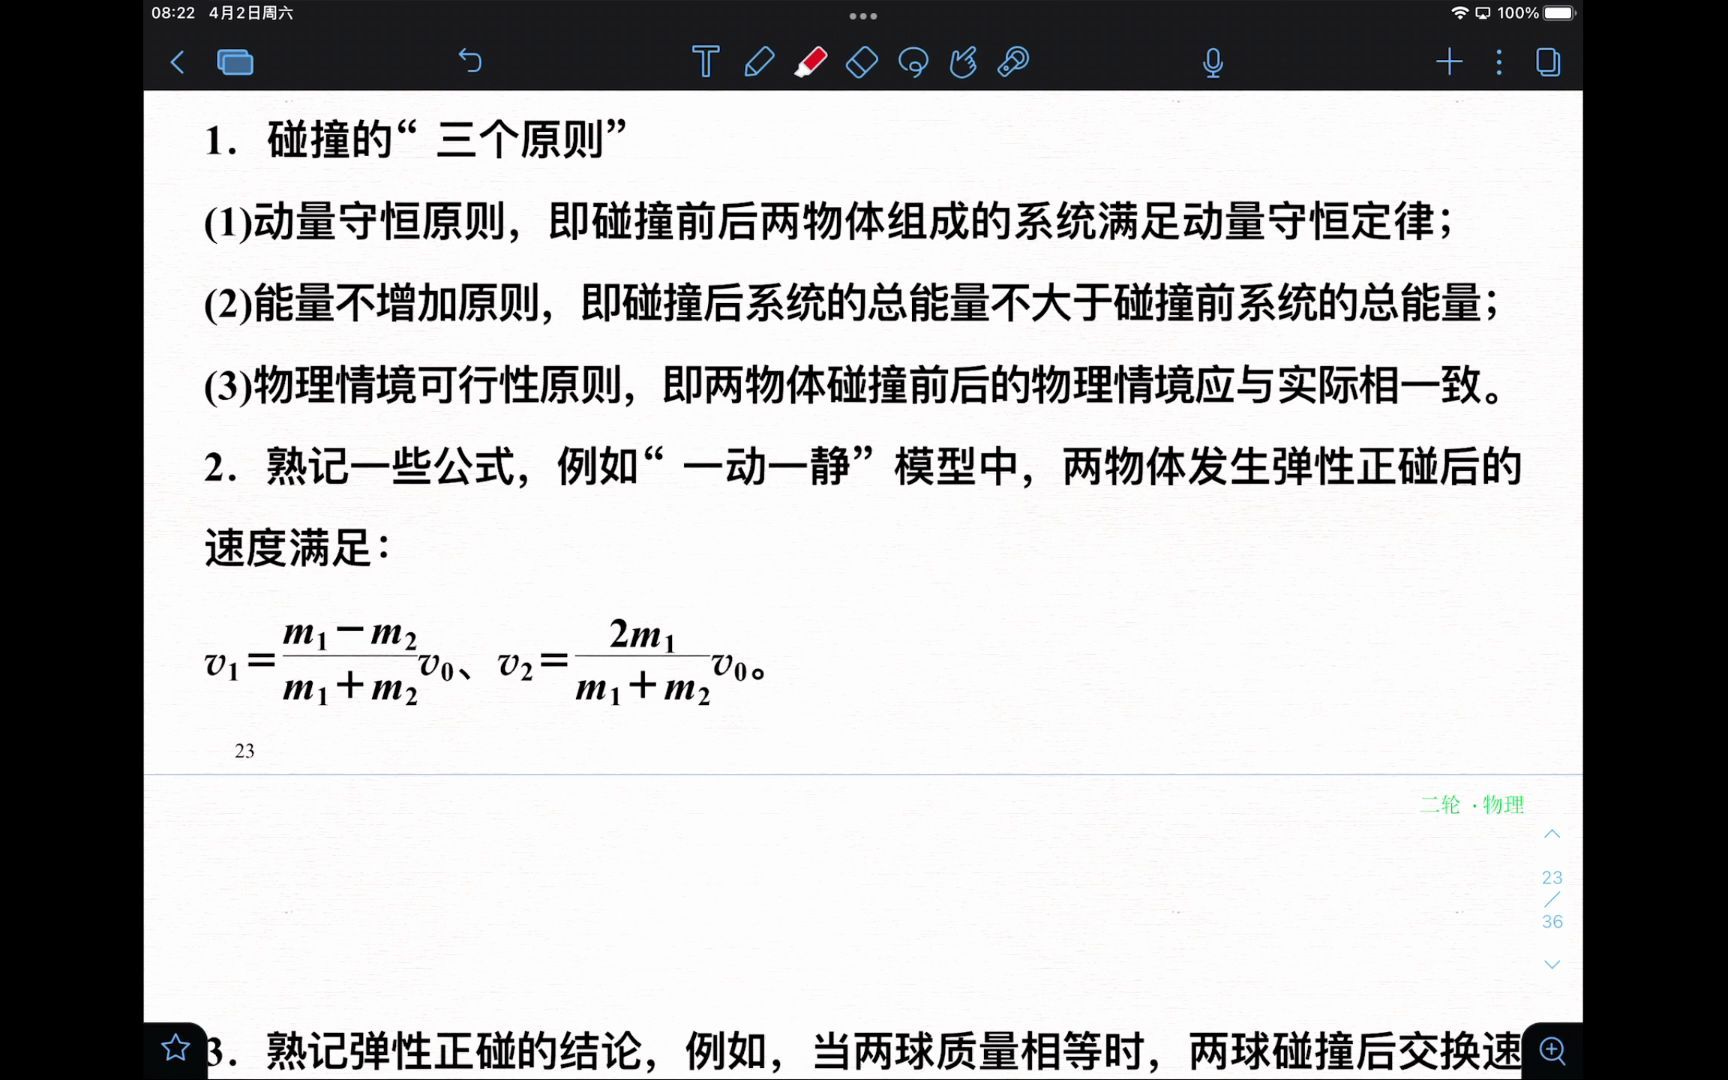The width and height of the screenshot is (1728, 1080).
Task: Pick the Eraser tool
Action: tap(861, 62)
